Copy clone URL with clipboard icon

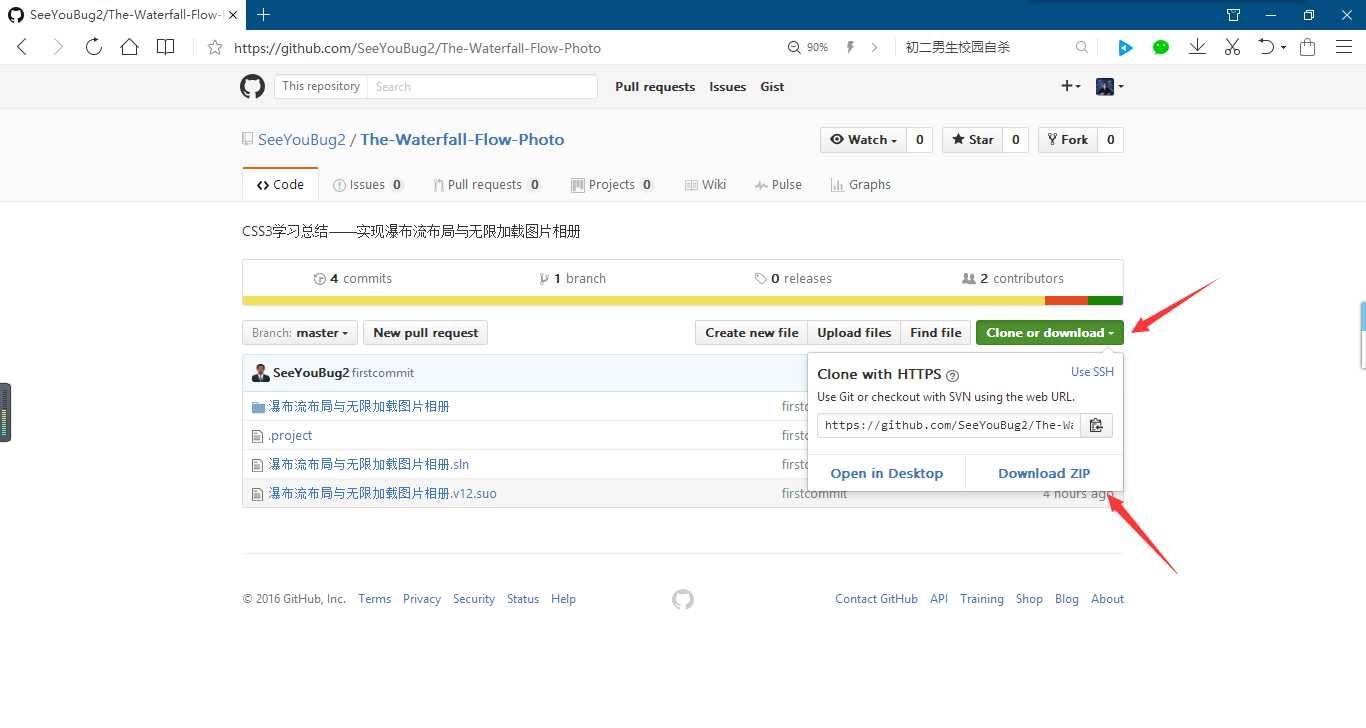1096,425
